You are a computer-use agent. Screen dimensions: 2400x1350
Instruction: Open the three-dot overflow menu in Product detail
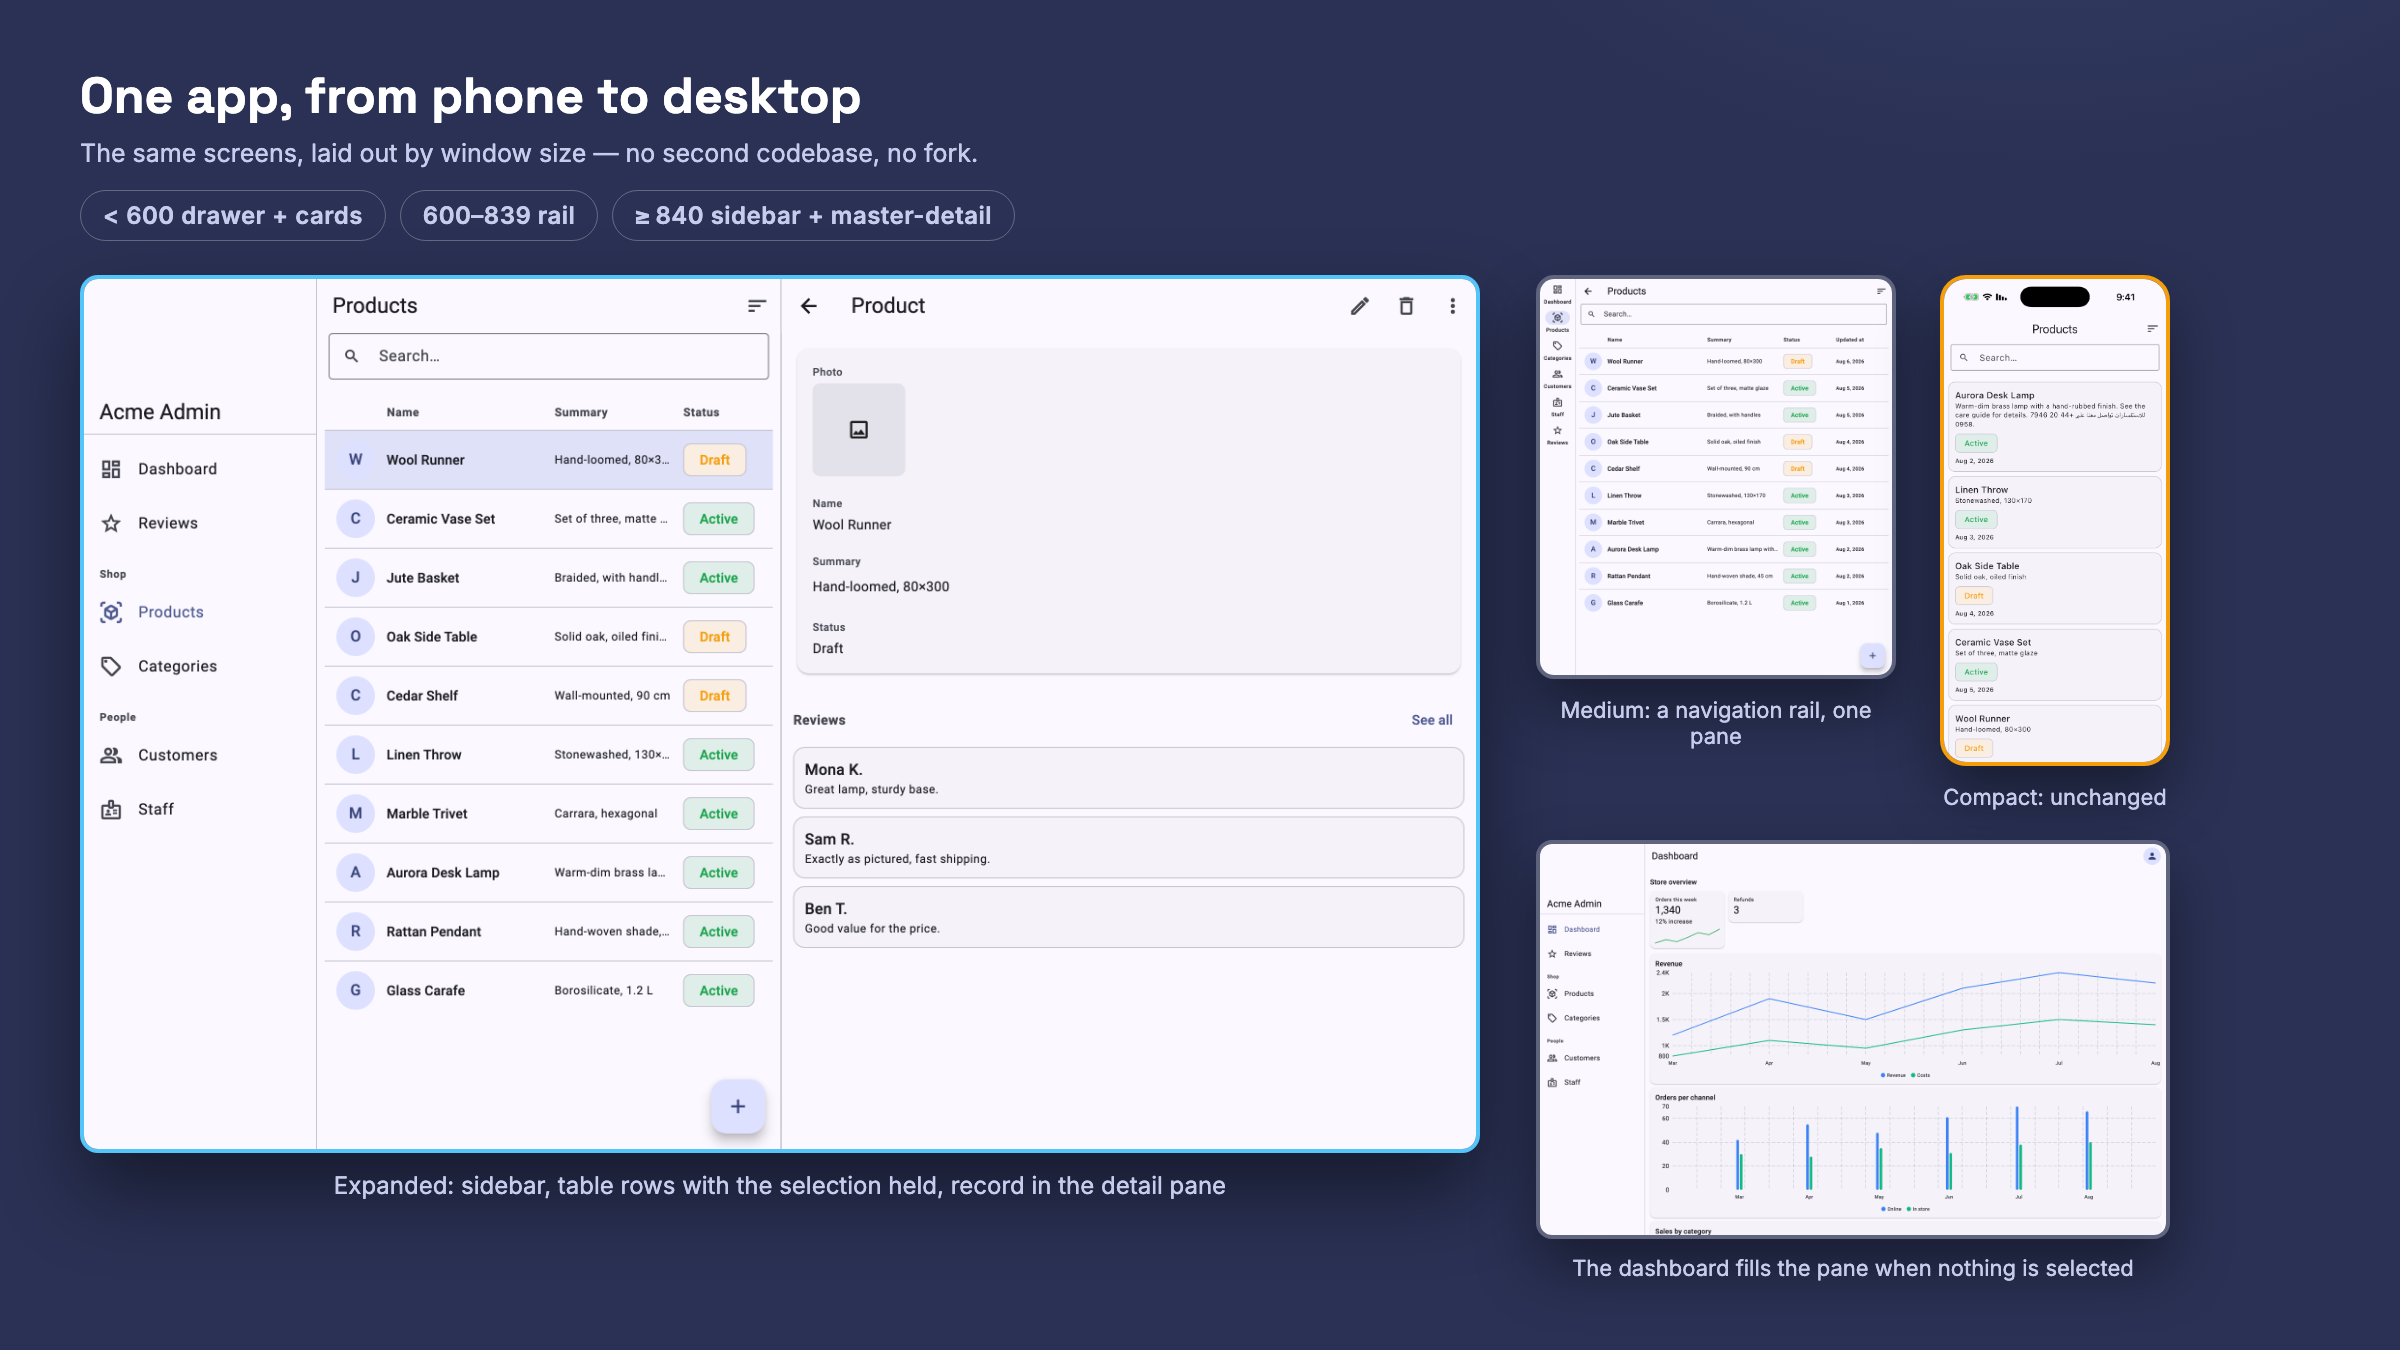coord(1453,306)
